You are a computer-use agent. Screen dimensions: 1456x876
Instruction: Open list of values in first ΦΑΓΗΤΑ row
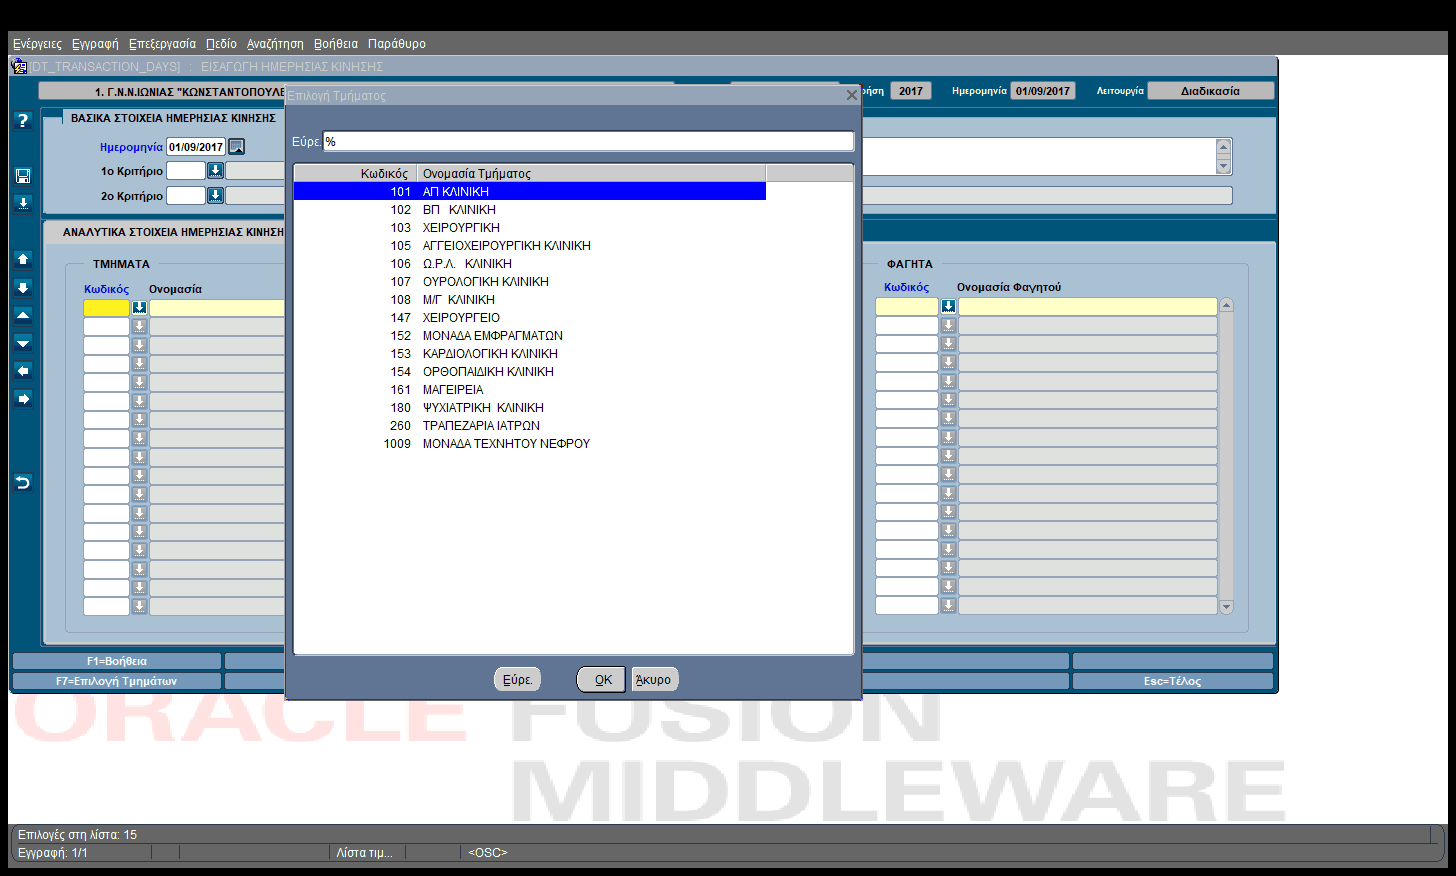[948, 306]
